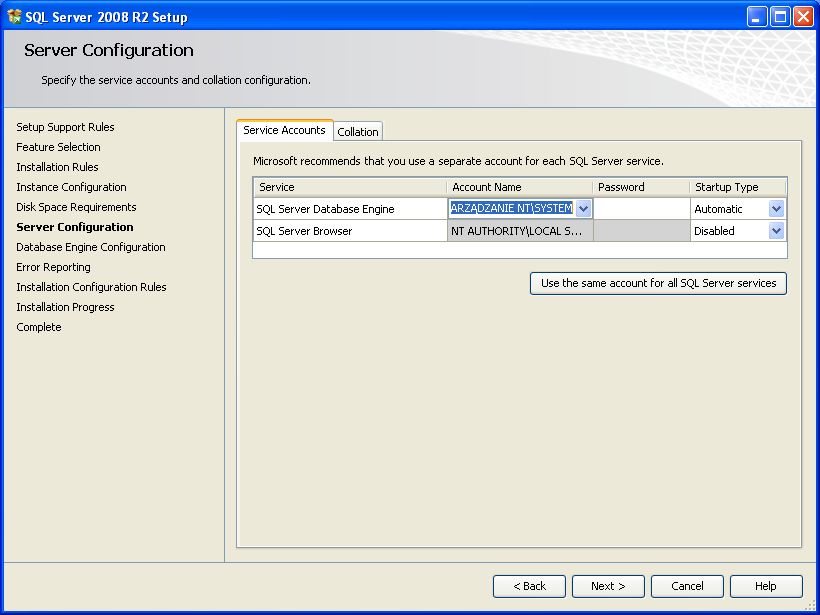Minimize the setup window
The image size is (820, 615).
(757, 17)
